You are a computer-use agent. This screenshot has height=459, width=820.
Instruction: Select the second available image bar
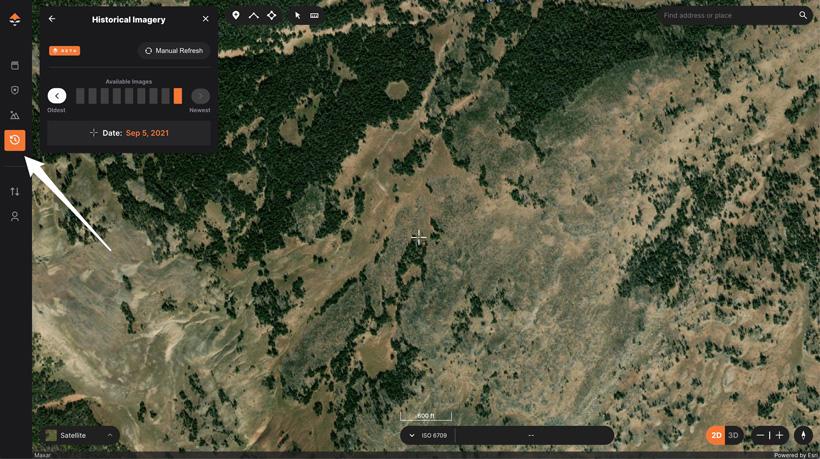coord(92,96)
